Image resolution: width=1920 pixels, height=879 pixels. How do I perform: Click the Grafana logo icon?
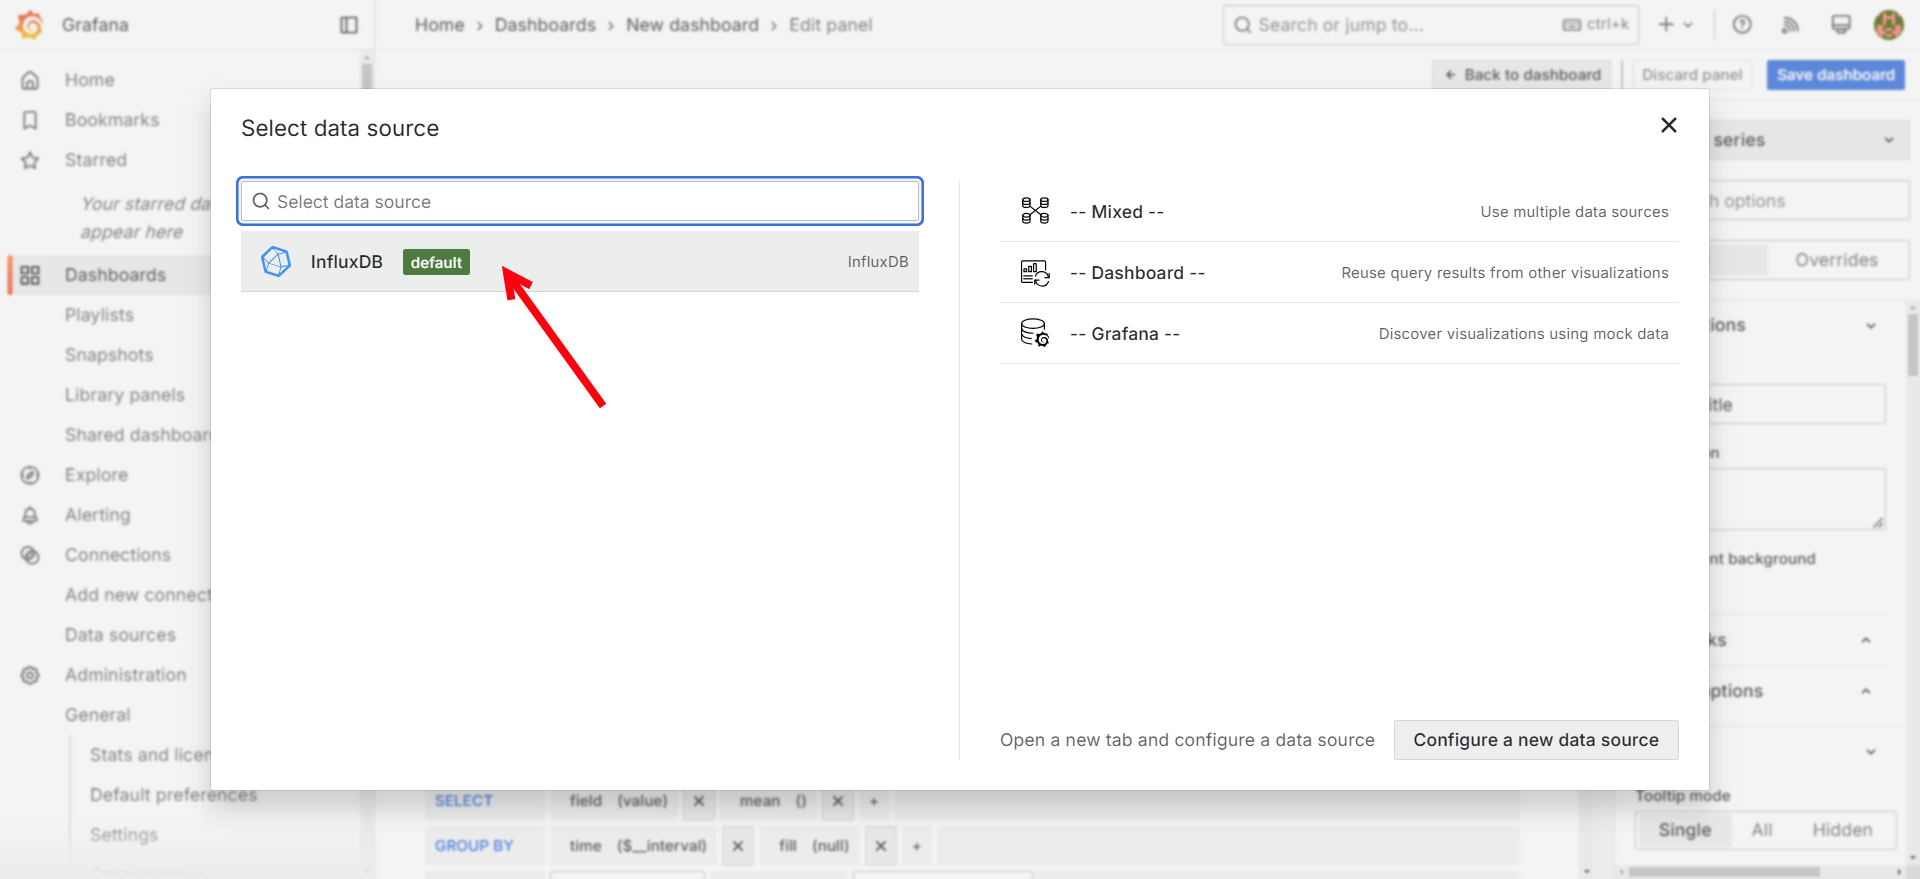tap(30, 25)
